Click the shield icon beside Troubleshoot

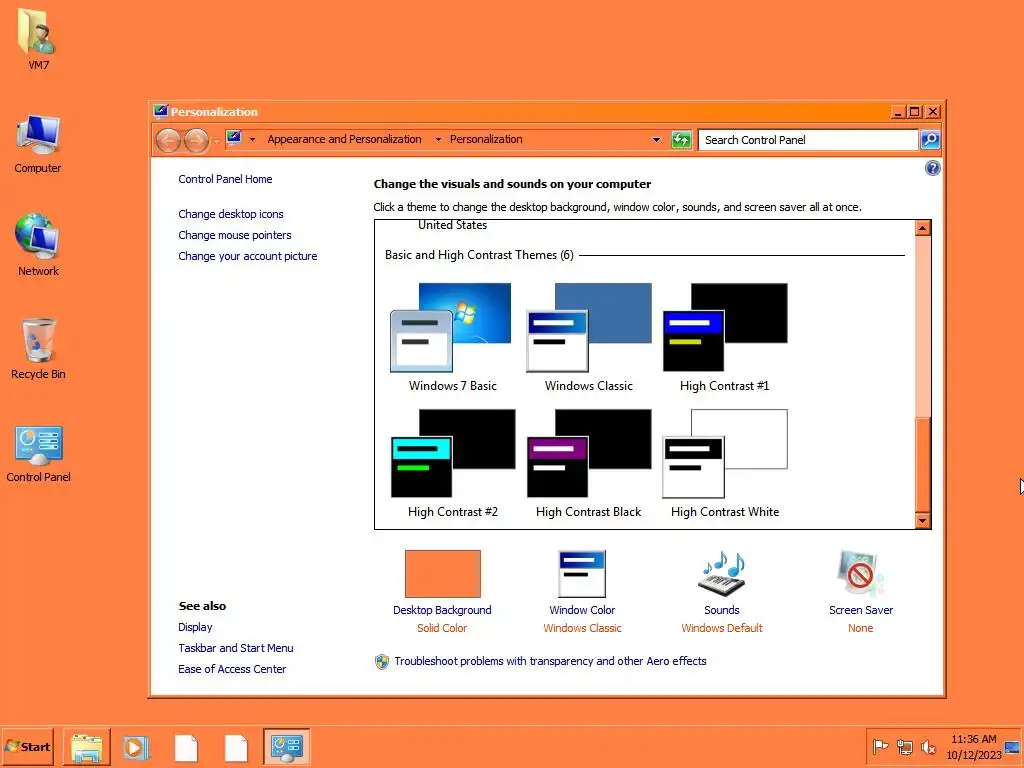382,662
